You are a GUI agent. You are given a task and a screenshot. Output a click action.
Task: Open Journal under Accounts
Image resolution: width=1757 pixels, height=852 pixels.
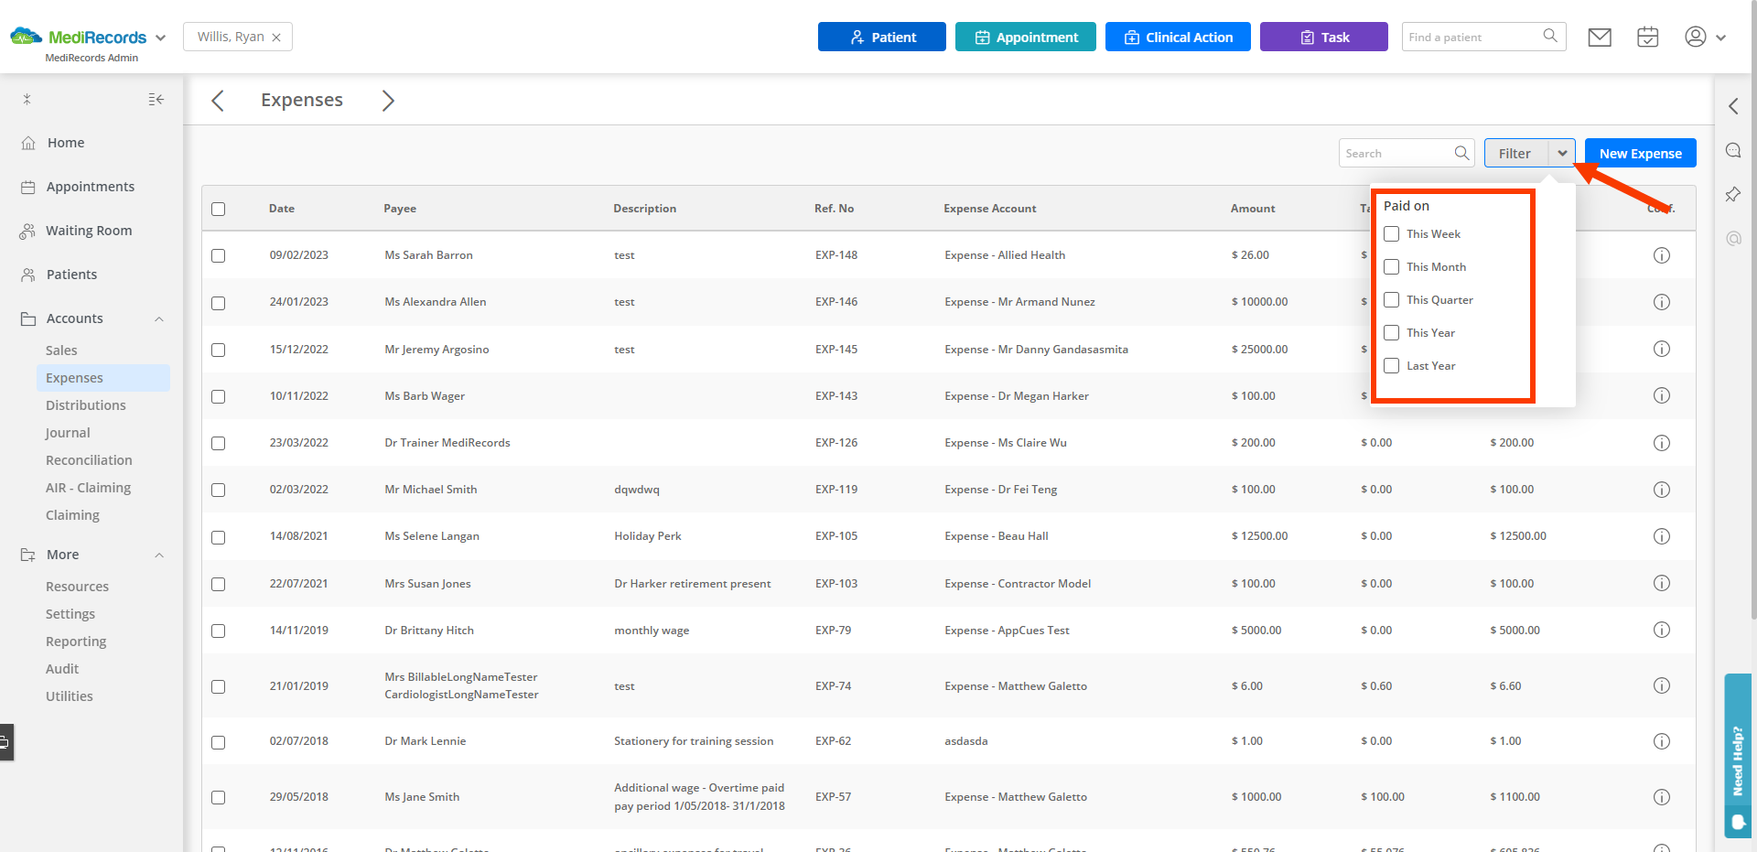(x=68, y=433)
